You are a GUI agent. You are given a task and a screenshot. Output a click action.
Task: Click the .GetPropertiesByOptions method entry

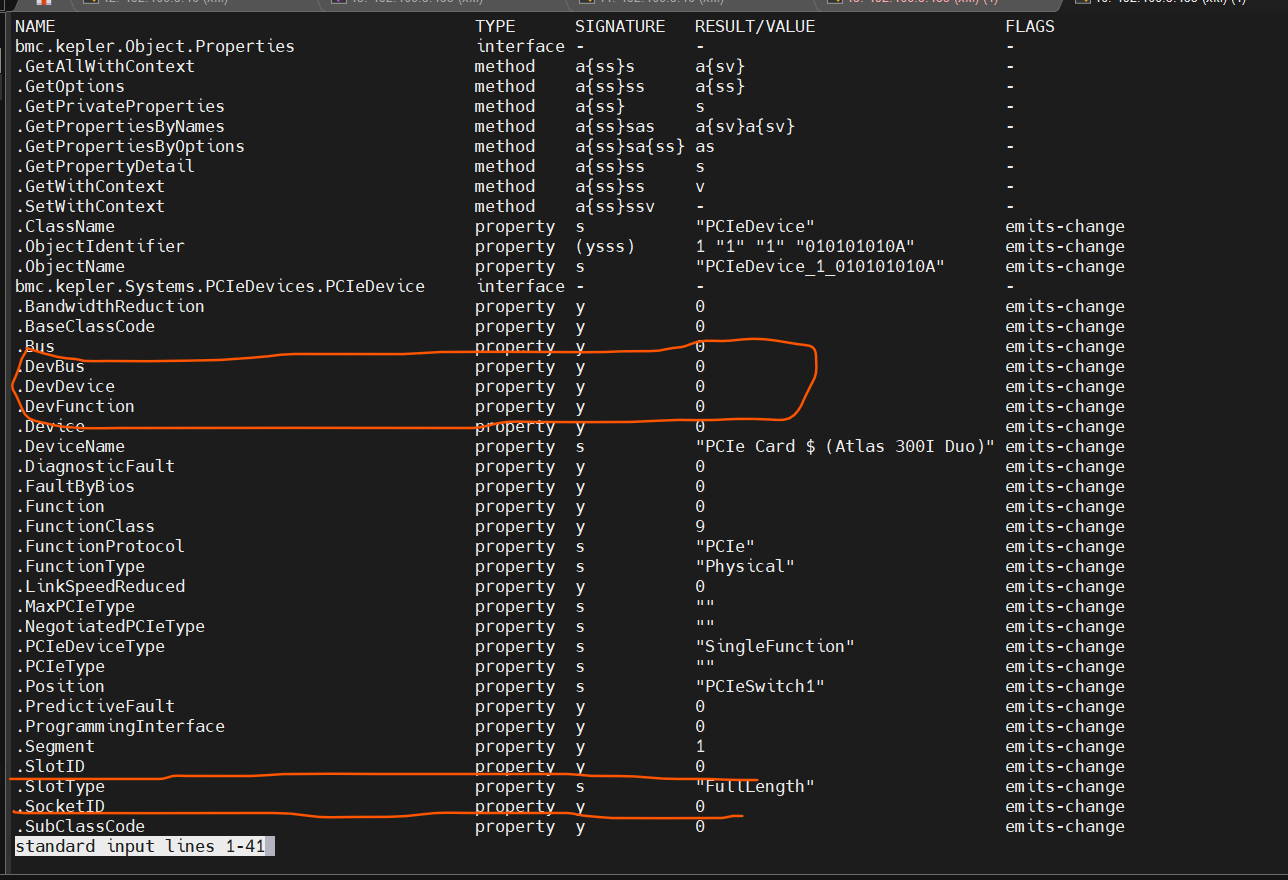130,147
